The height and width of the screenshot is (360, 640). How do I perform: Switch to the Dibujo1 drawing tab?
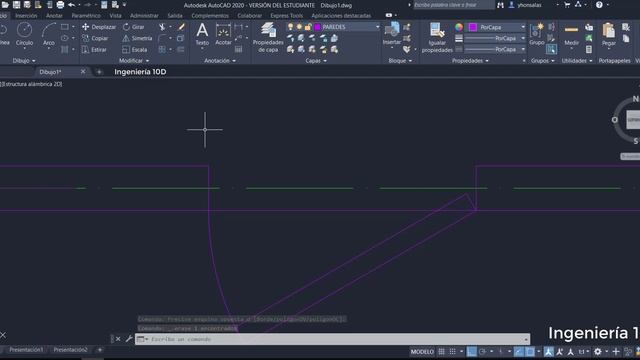tap(50, 72)
